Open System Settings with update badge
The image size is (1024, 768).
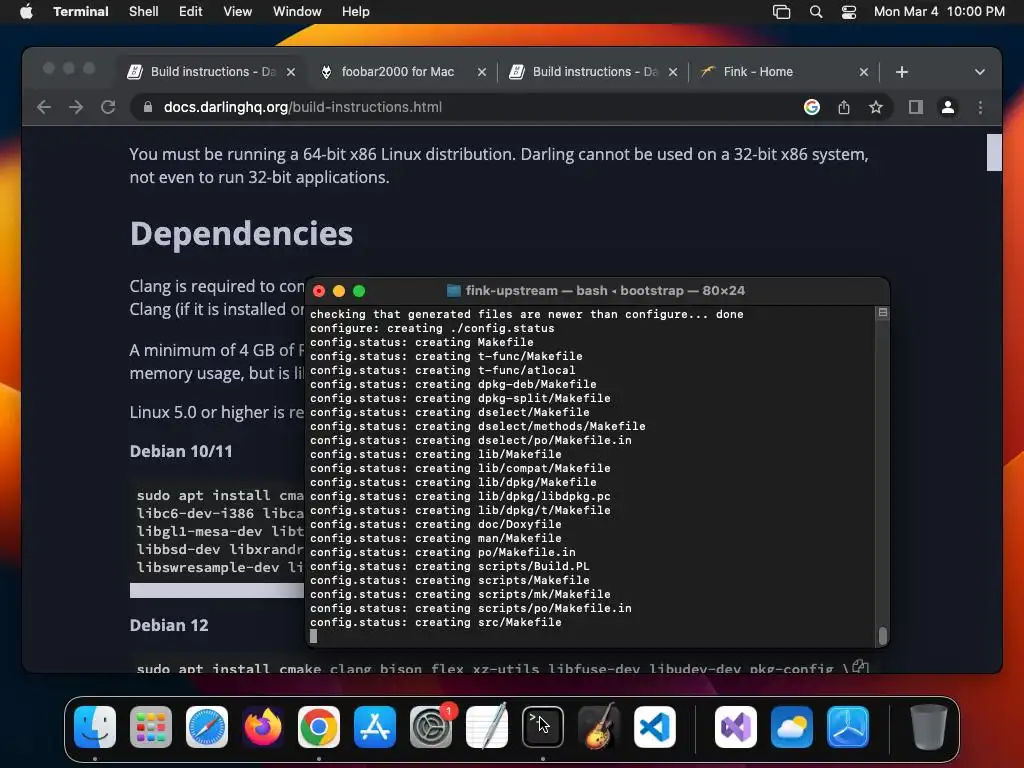431,726
